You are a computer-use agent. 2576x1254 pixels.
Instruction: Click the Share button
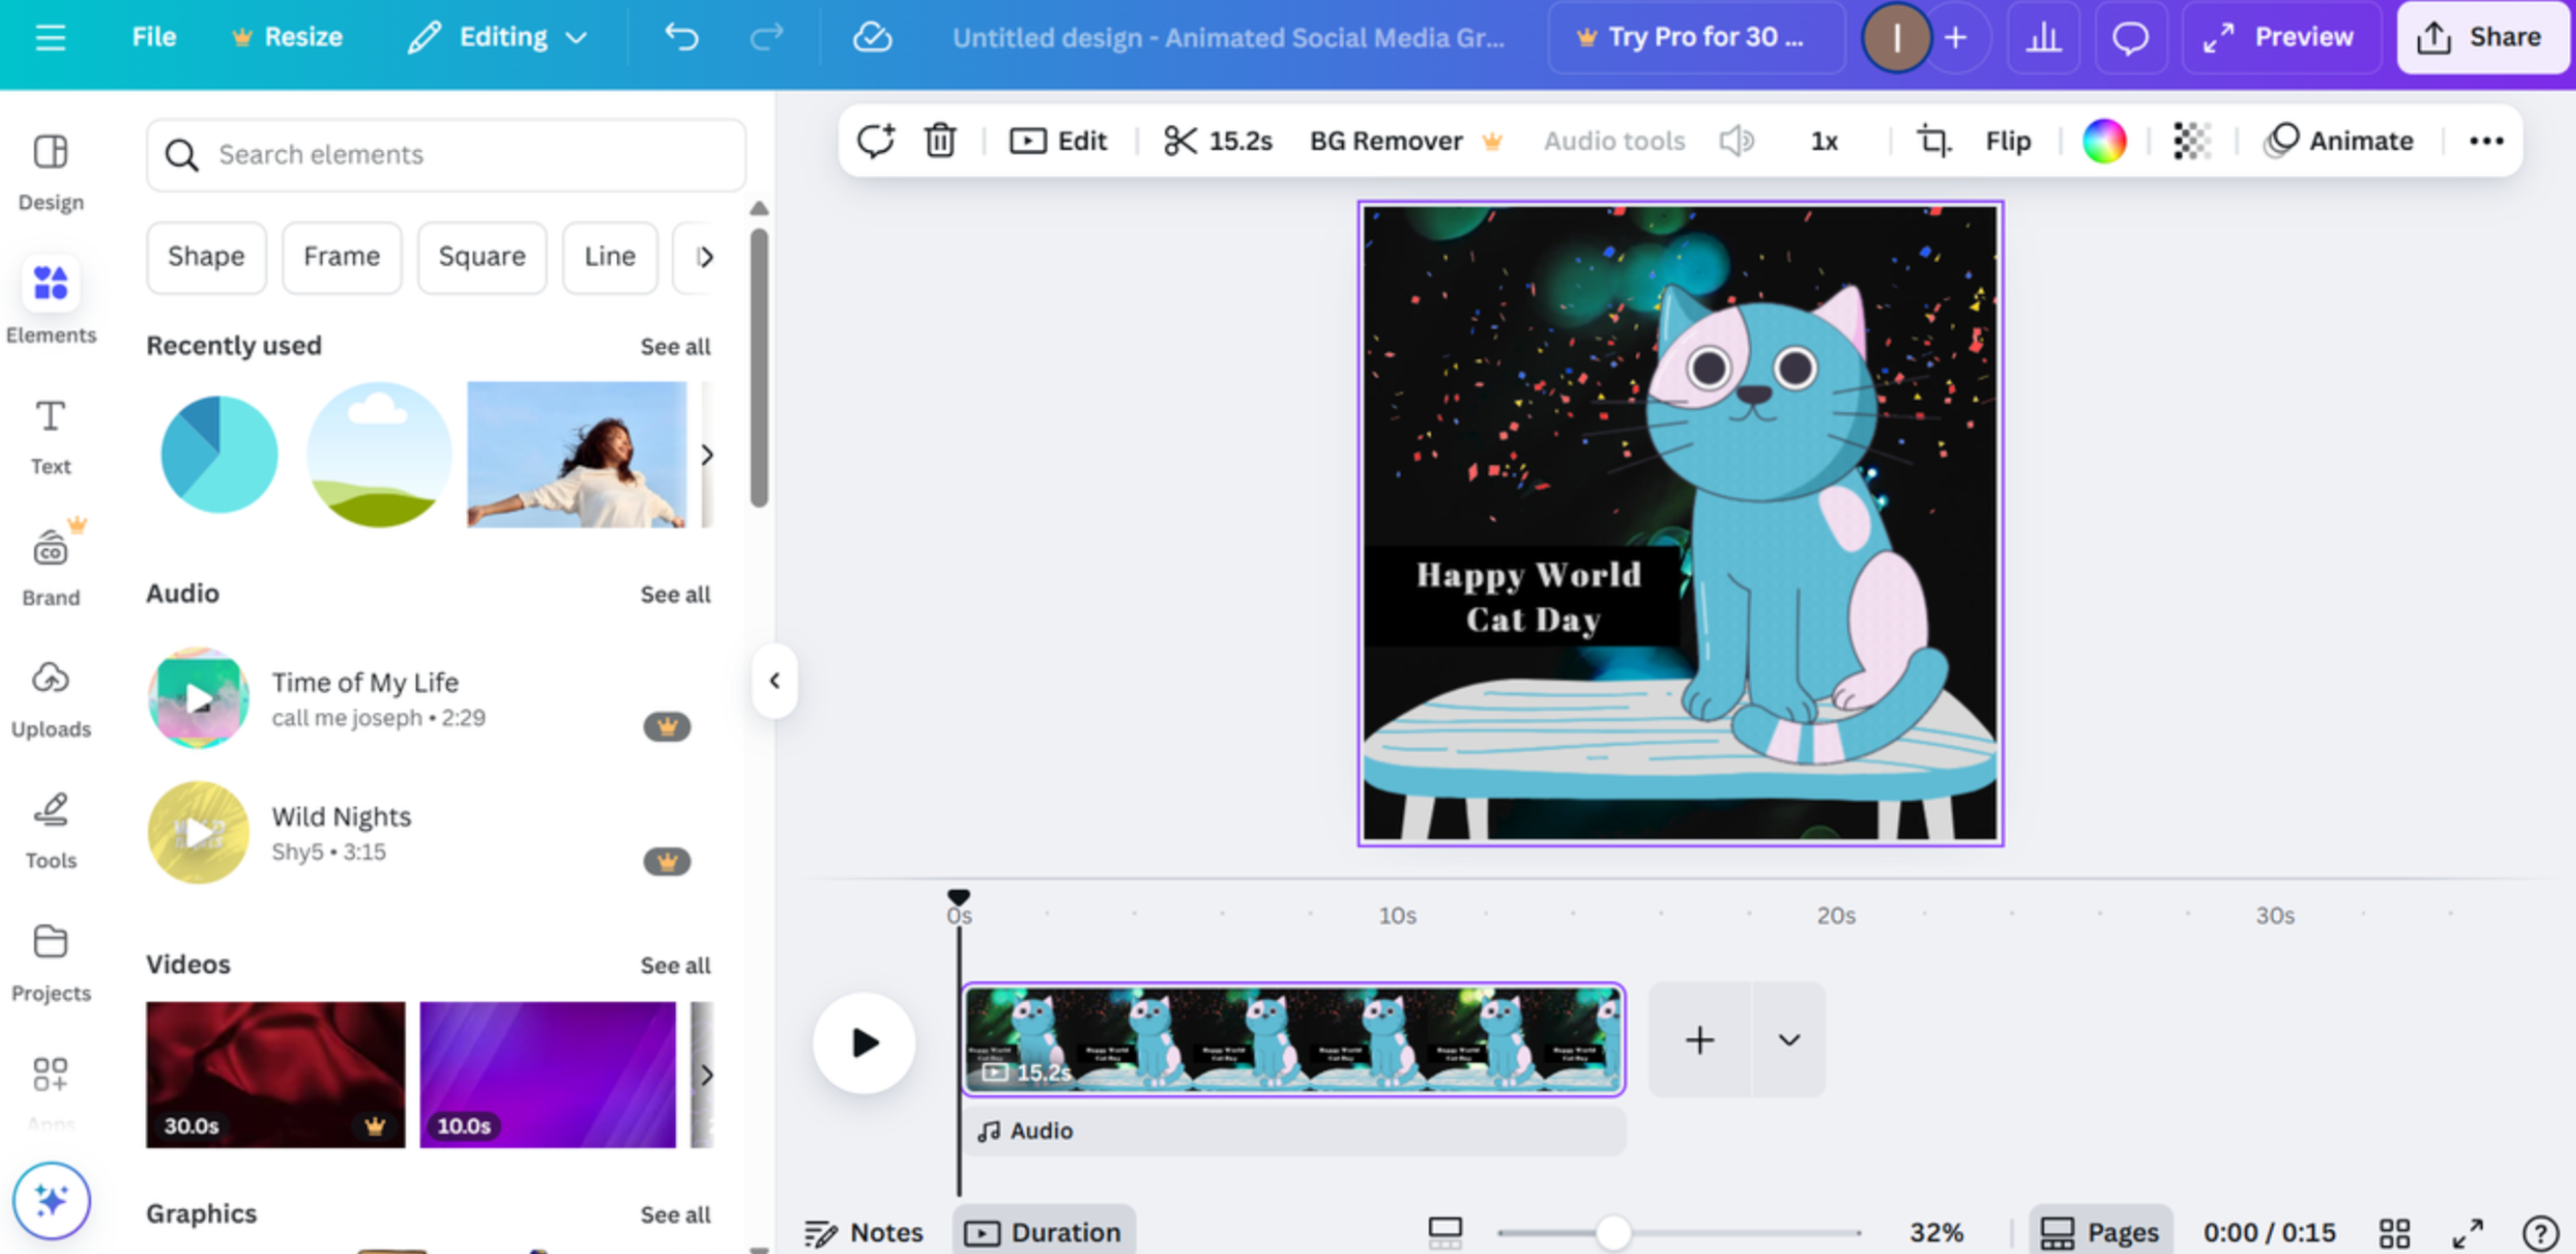point(2482,38)
